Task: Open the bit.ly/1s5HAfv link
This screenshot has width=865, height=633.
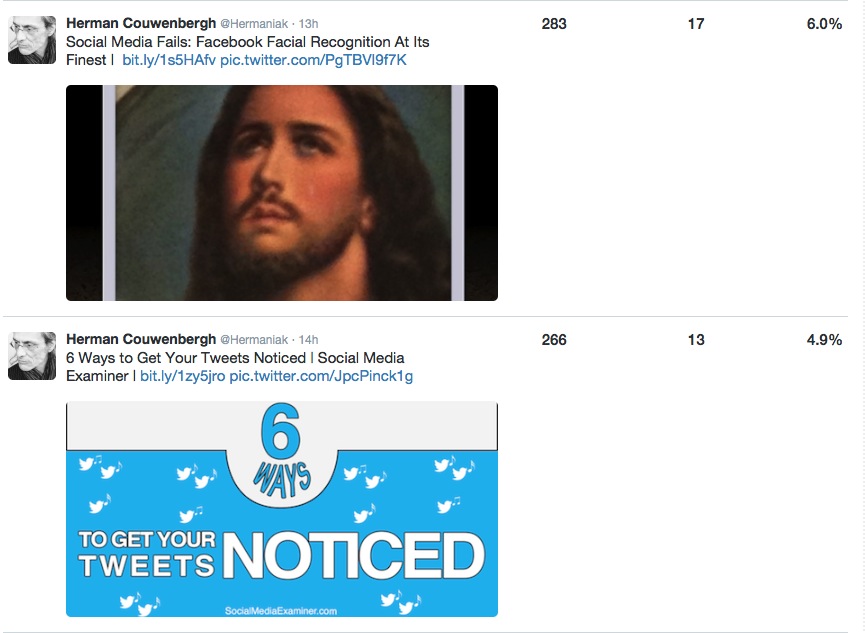Action: [169, 60]
